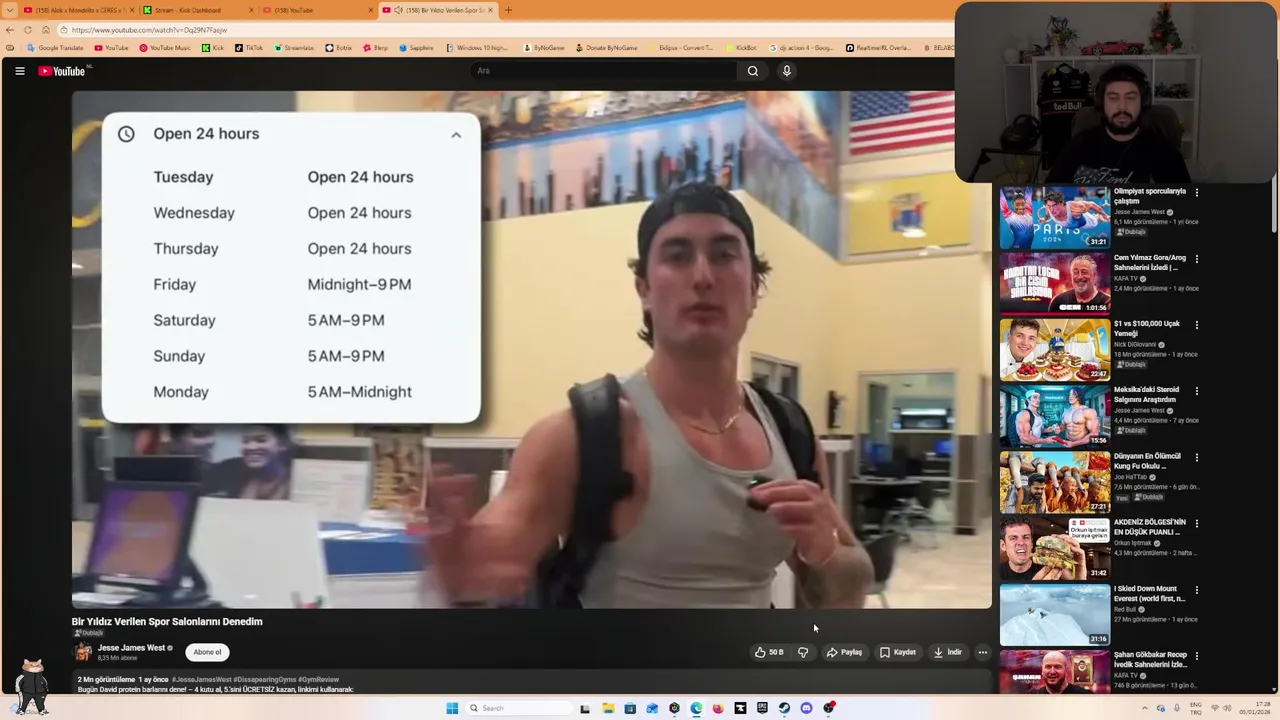Click the video player to pause
The image size is (1280, 720).
pos(531,350)
